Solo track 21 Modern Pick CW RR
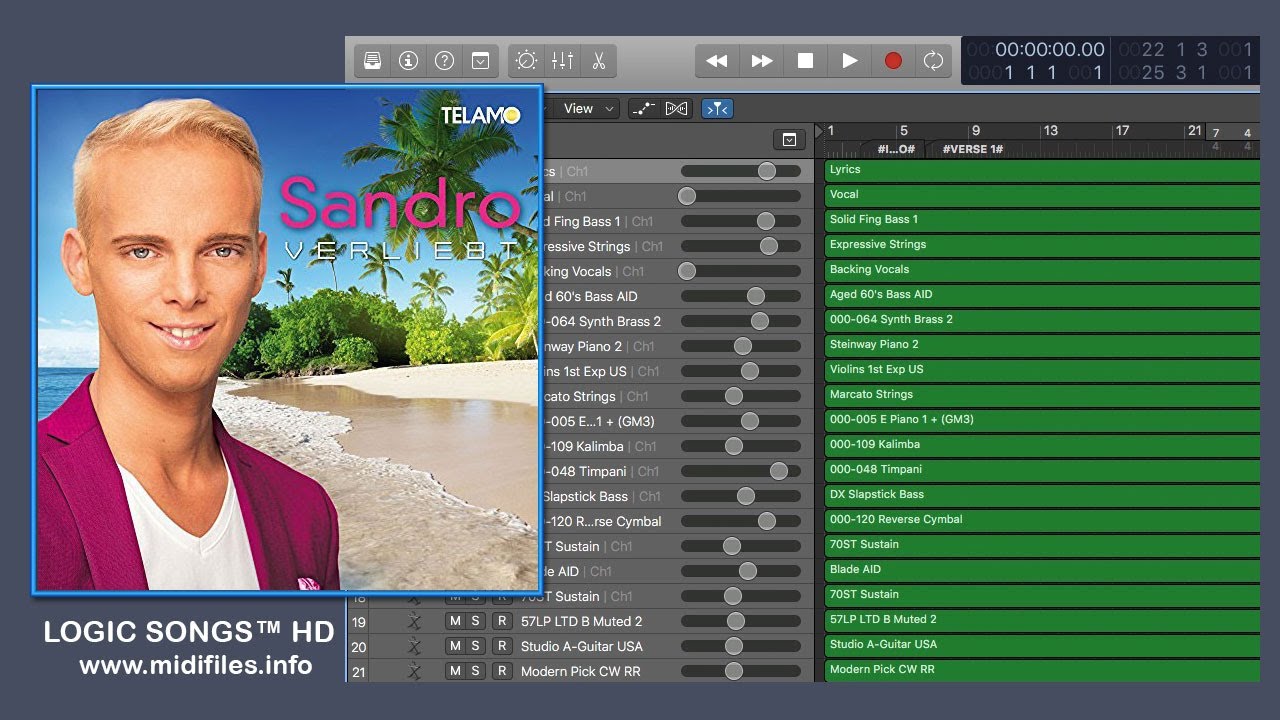Viewport: 1280px width, 720px height. pos(475,671)
